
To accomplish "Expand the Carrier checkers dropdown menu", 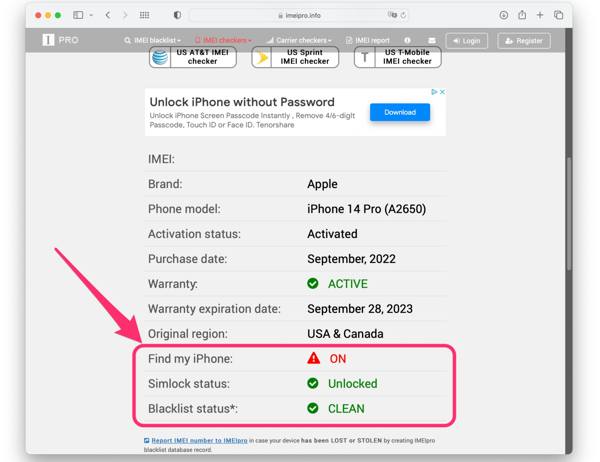I will (299, 40).
